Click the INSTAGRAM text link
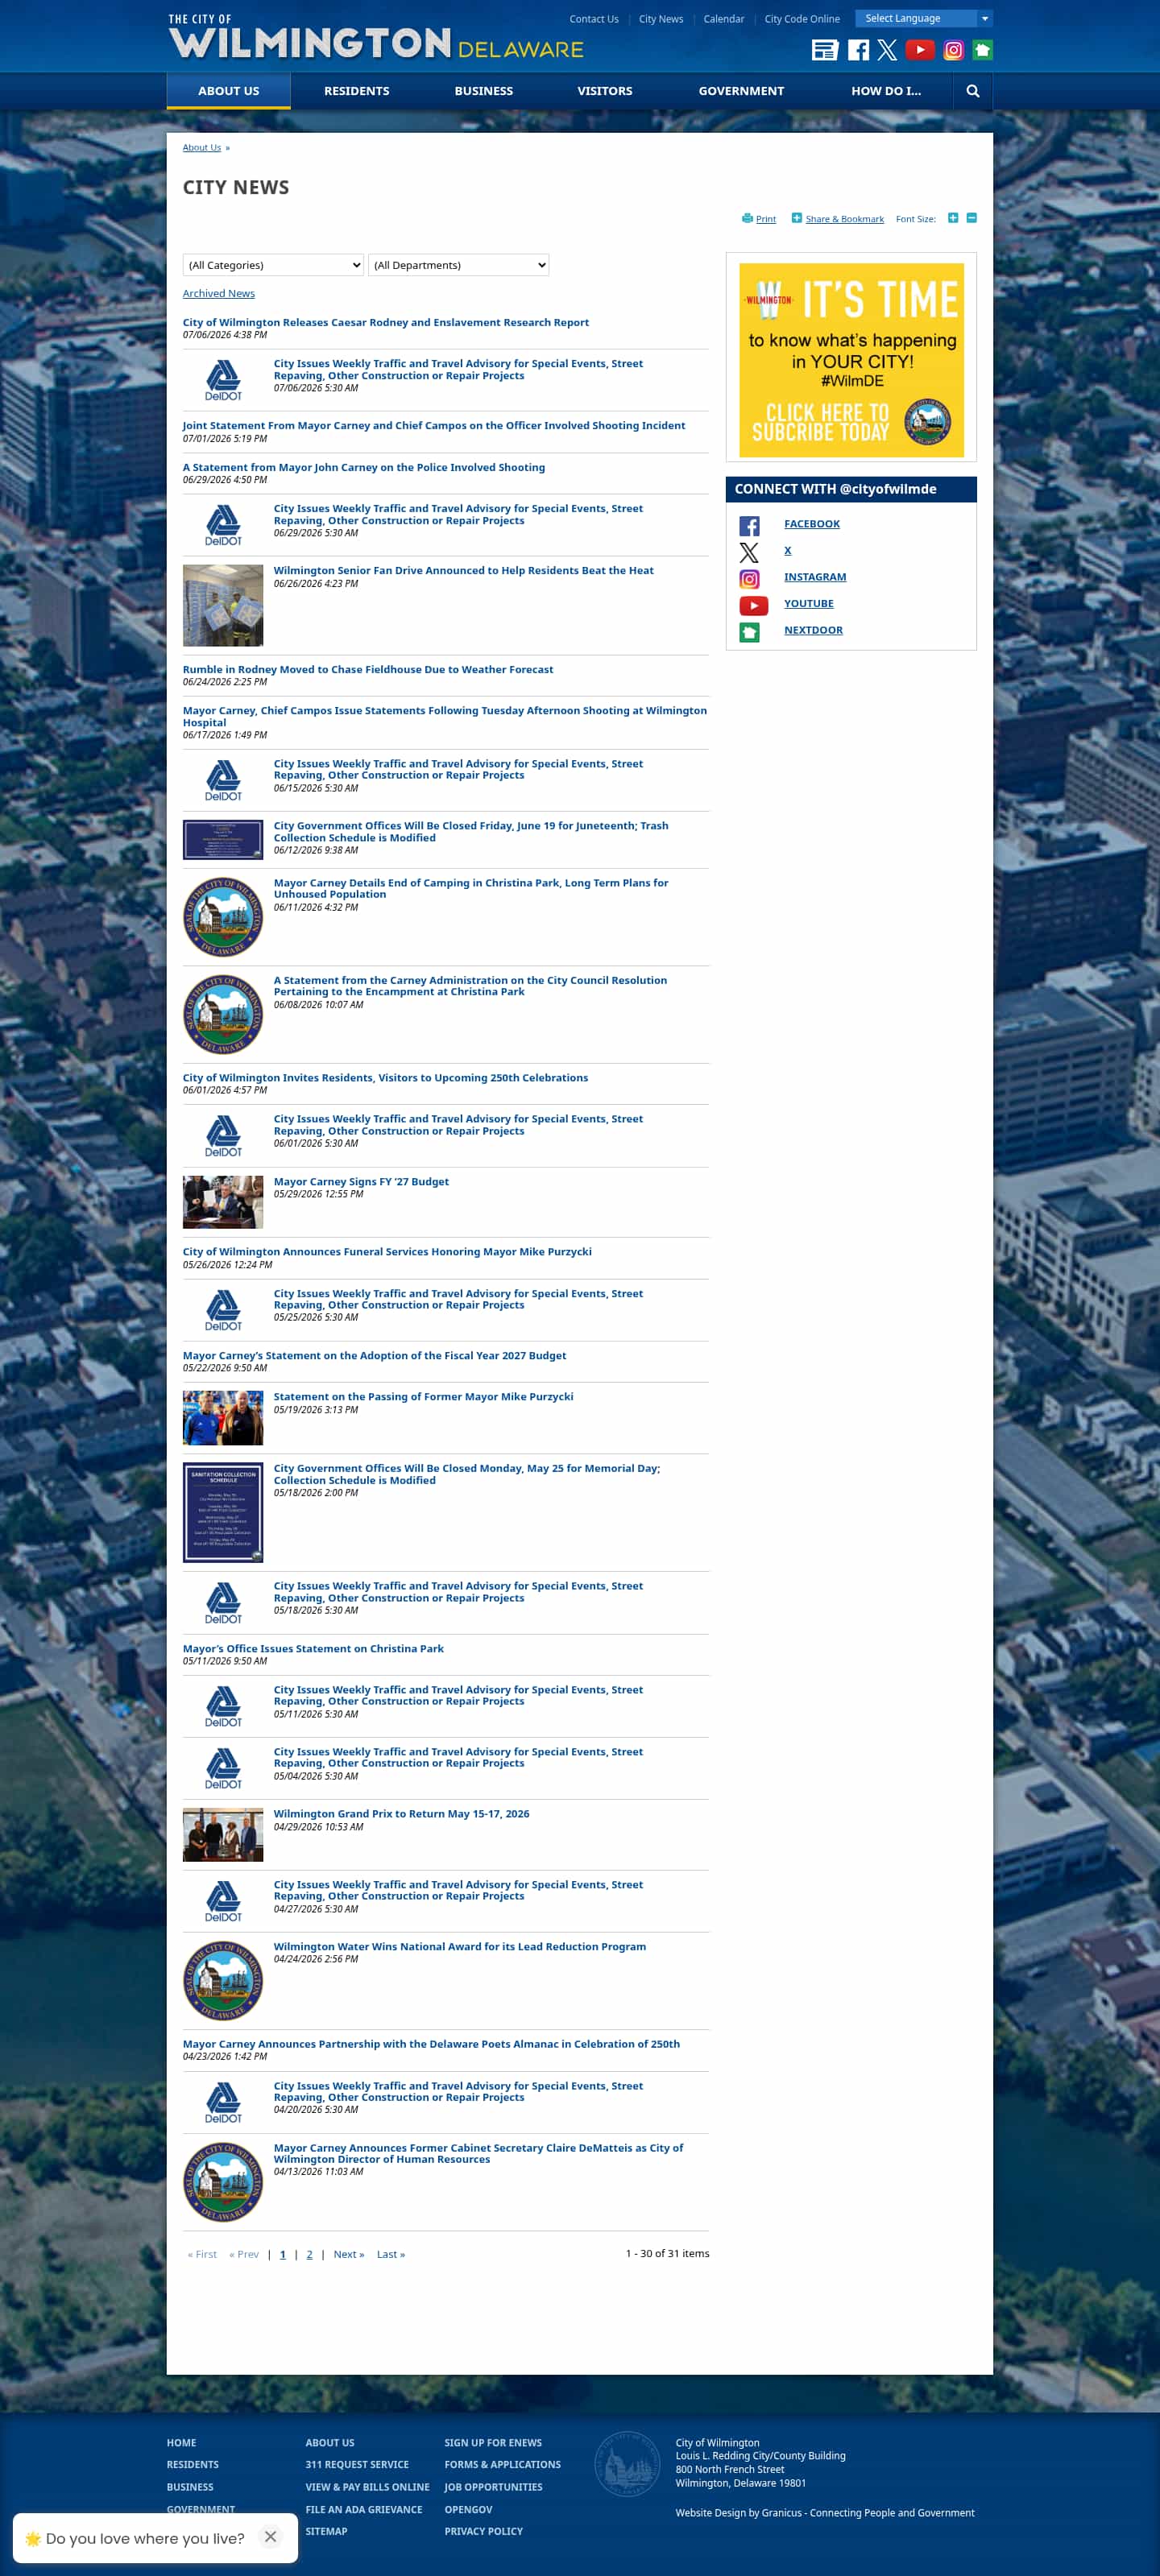Viewport: 1160px width, 2576px height. click(815, 577)
